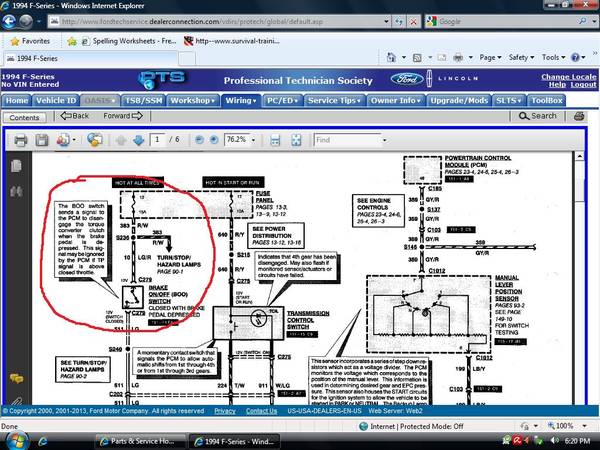Click the printer icon beside Search

(579, 116)
